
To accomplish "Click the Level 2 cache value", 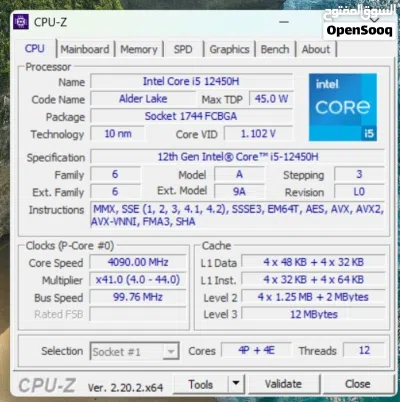I will (313, 297).
